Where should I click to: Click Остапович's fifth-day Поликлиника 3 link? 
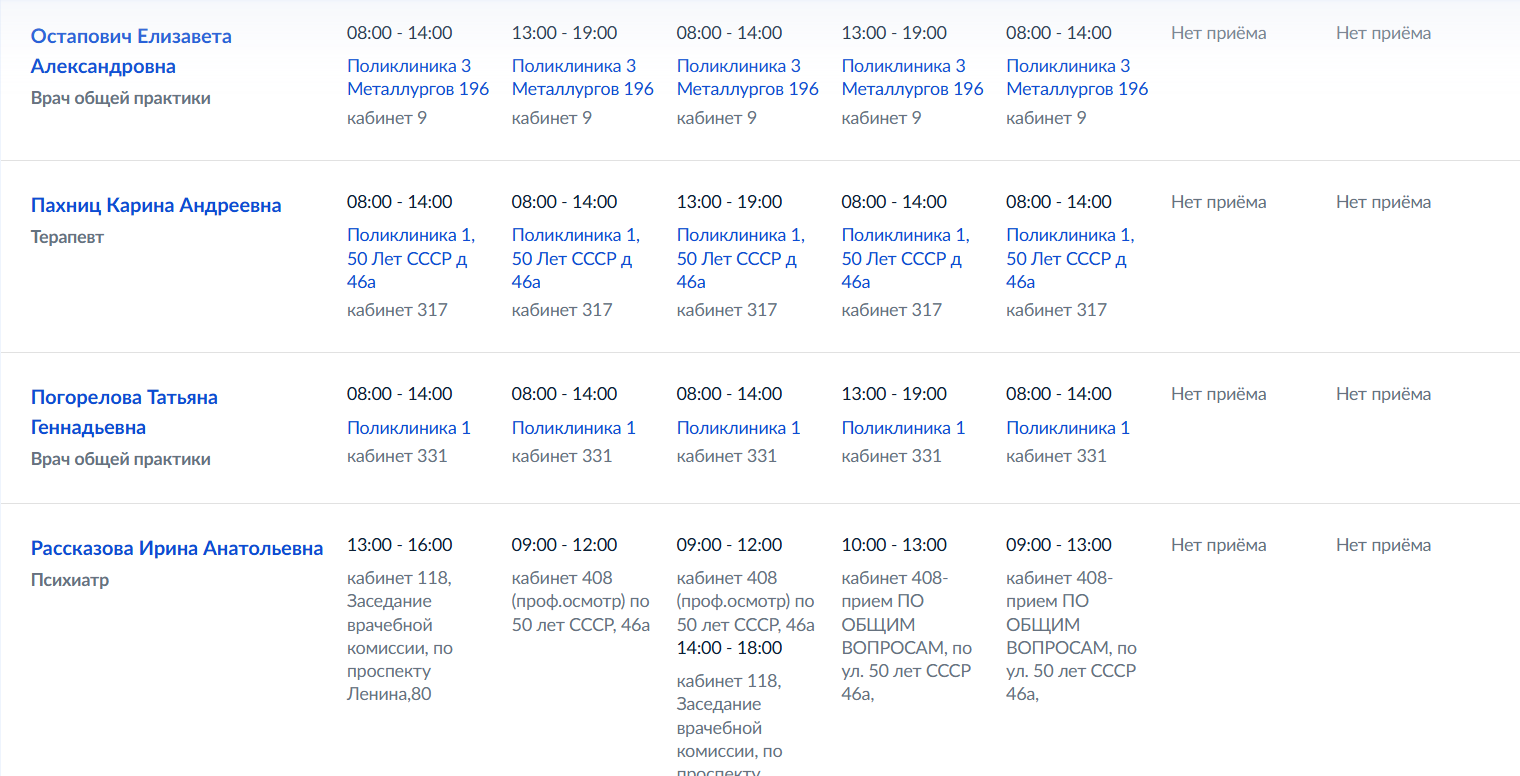coord(1077,77)
